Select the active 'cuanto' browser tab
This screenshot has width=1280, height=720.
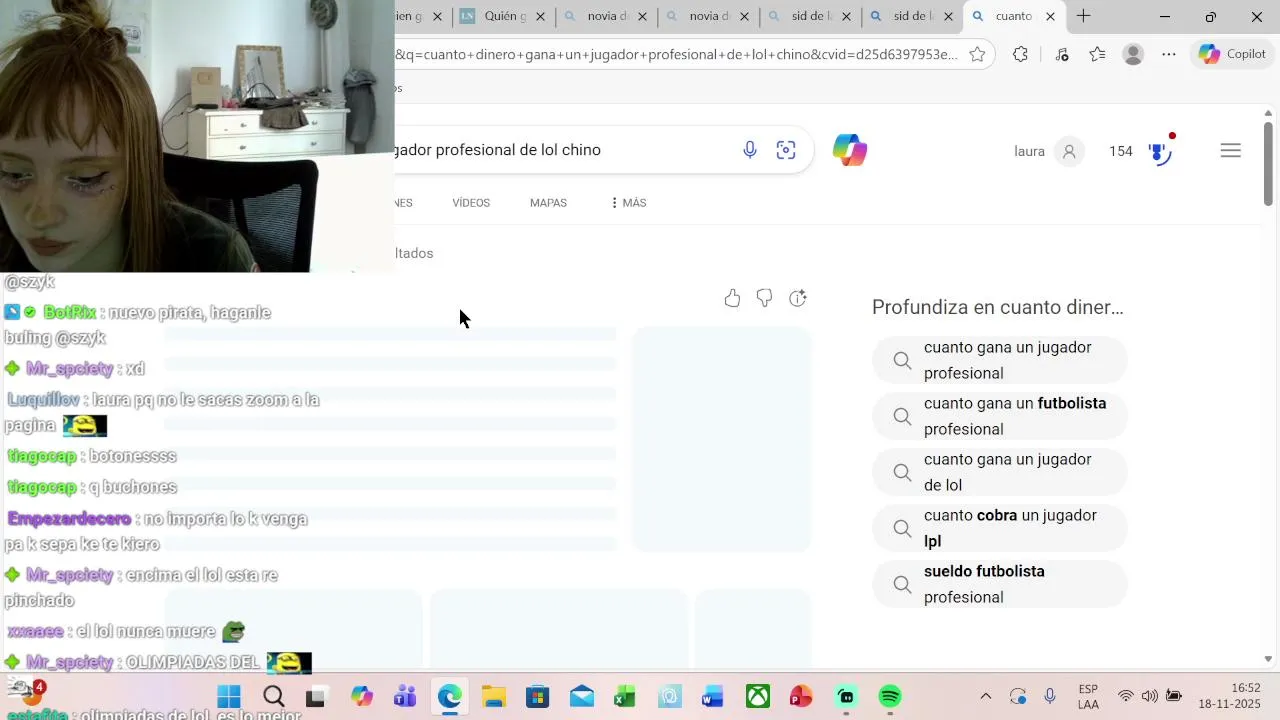pyautogui.click(x=1014, y=16)
